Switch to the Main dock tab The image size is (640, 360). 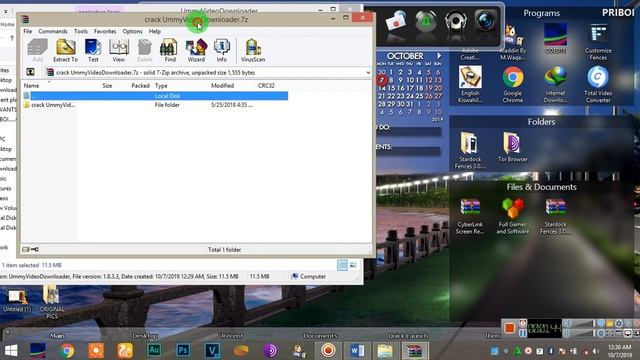[57, 336]
